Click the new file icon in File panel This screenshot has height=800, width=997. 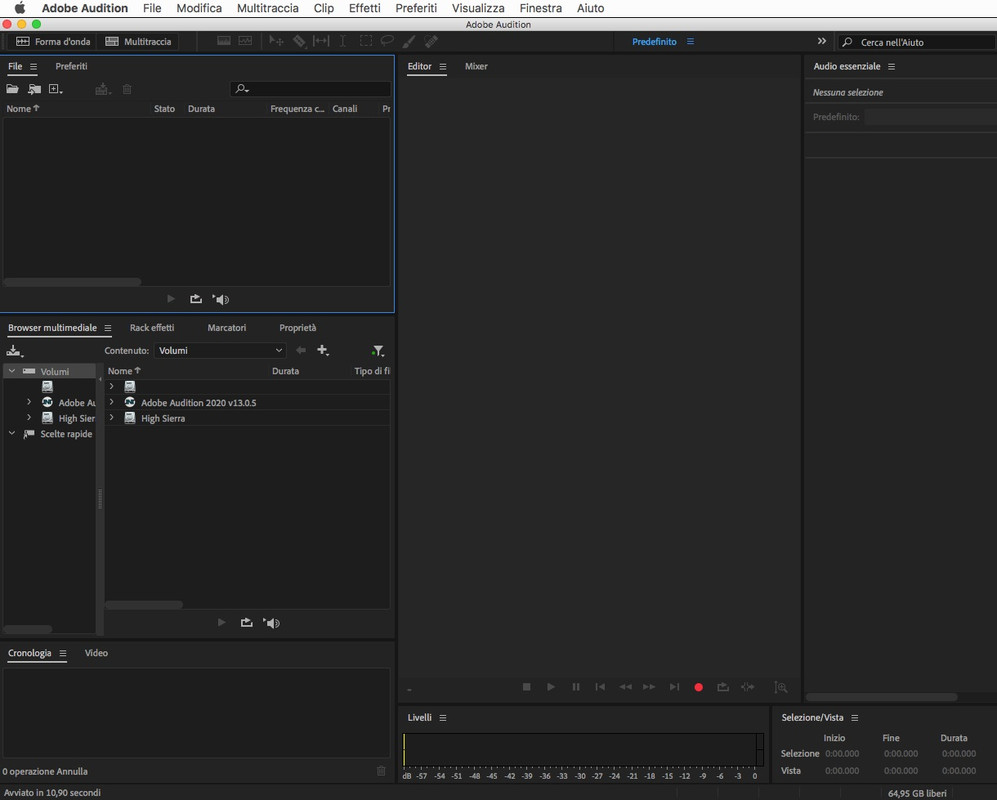click(x=55, y=89)
